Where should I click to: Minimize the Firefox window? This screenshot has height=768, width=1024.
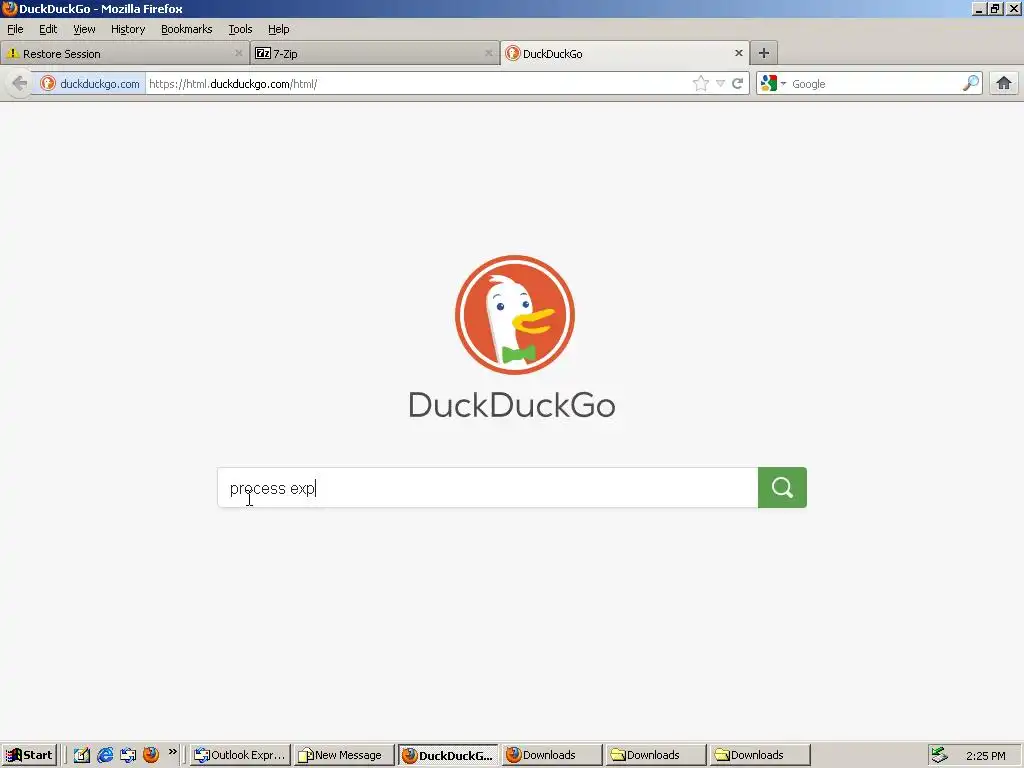pyautogui.click(x=978, y=8)
